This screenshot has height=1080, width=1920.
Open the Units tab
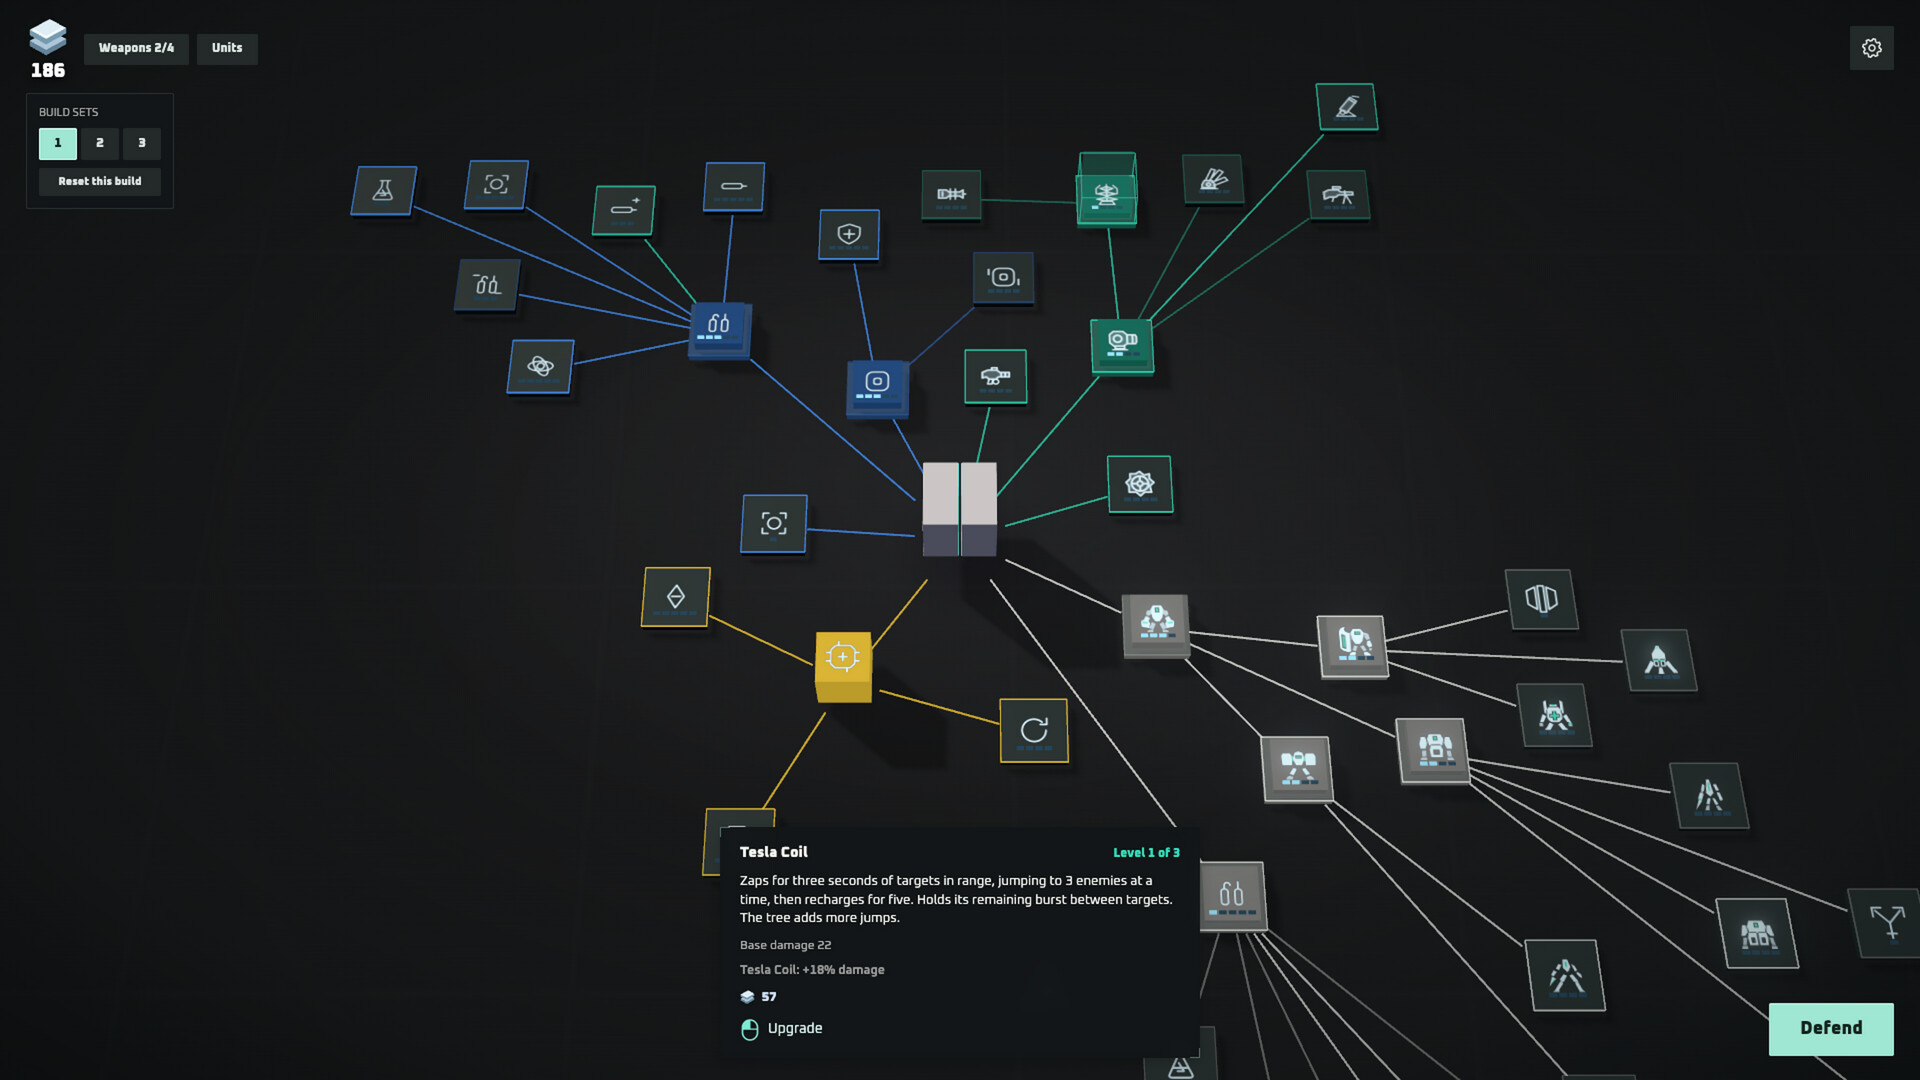tap(227, 48)
